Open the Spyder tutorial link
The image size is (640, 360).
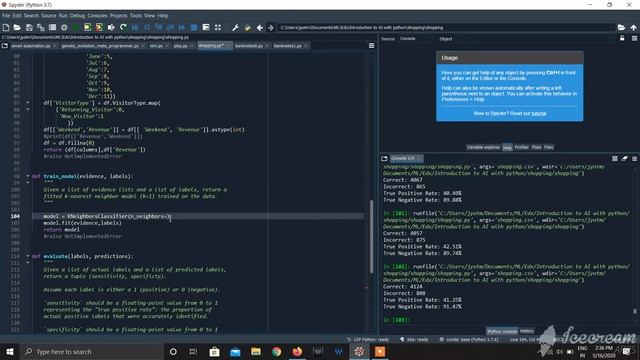(538, 113)
